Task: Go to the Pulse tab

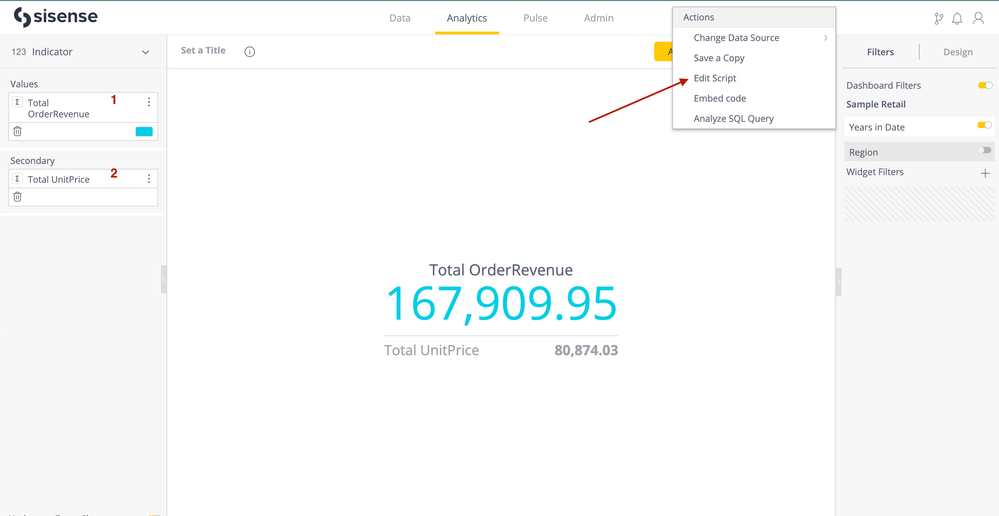Action: coord(535,18)
